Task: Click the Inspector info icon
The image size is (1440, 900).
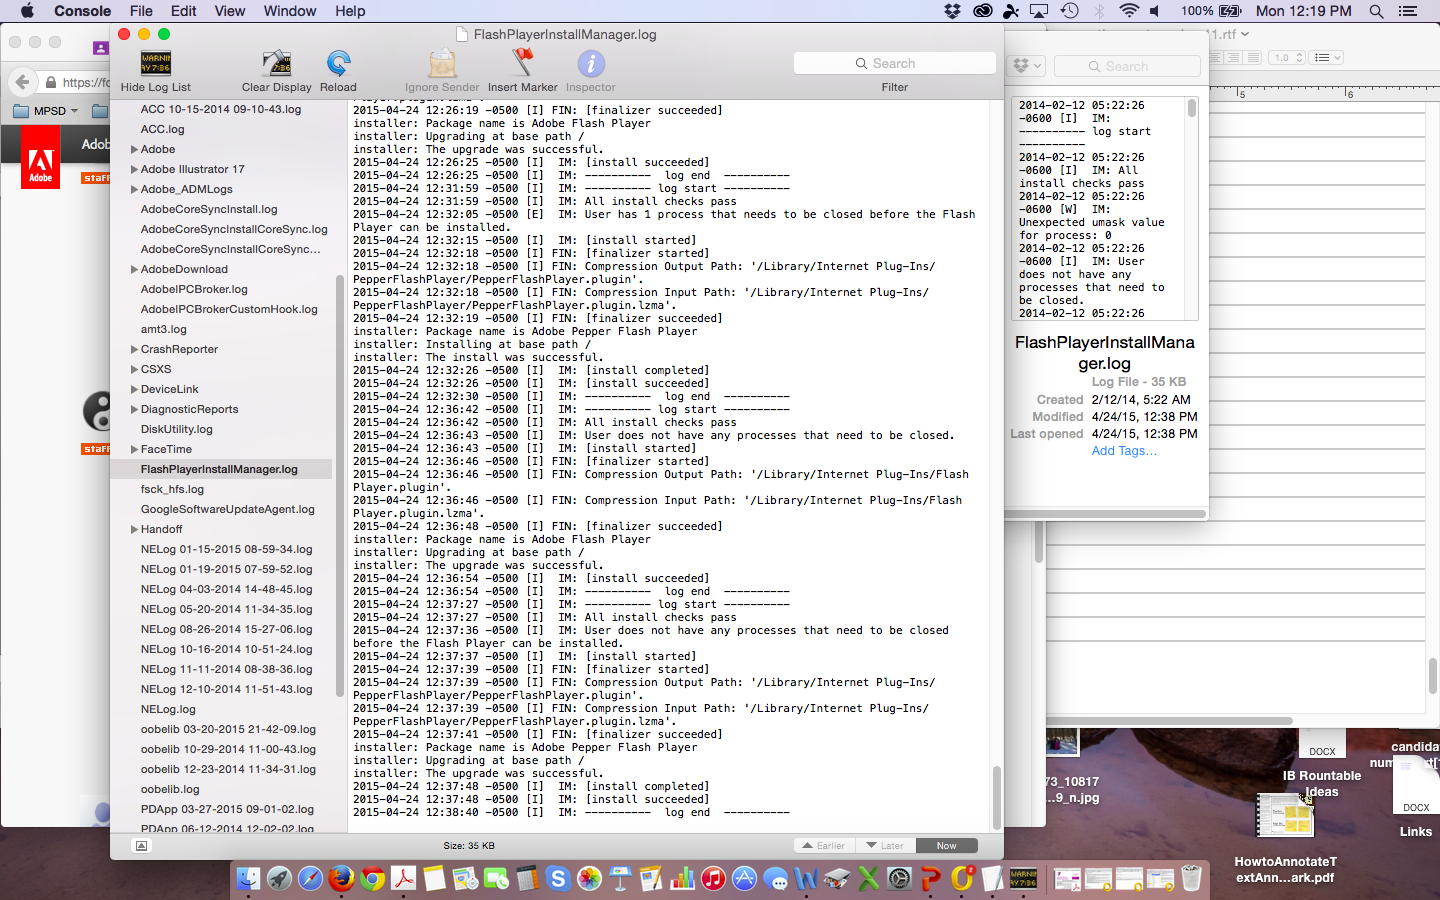Action: [591, 64]
